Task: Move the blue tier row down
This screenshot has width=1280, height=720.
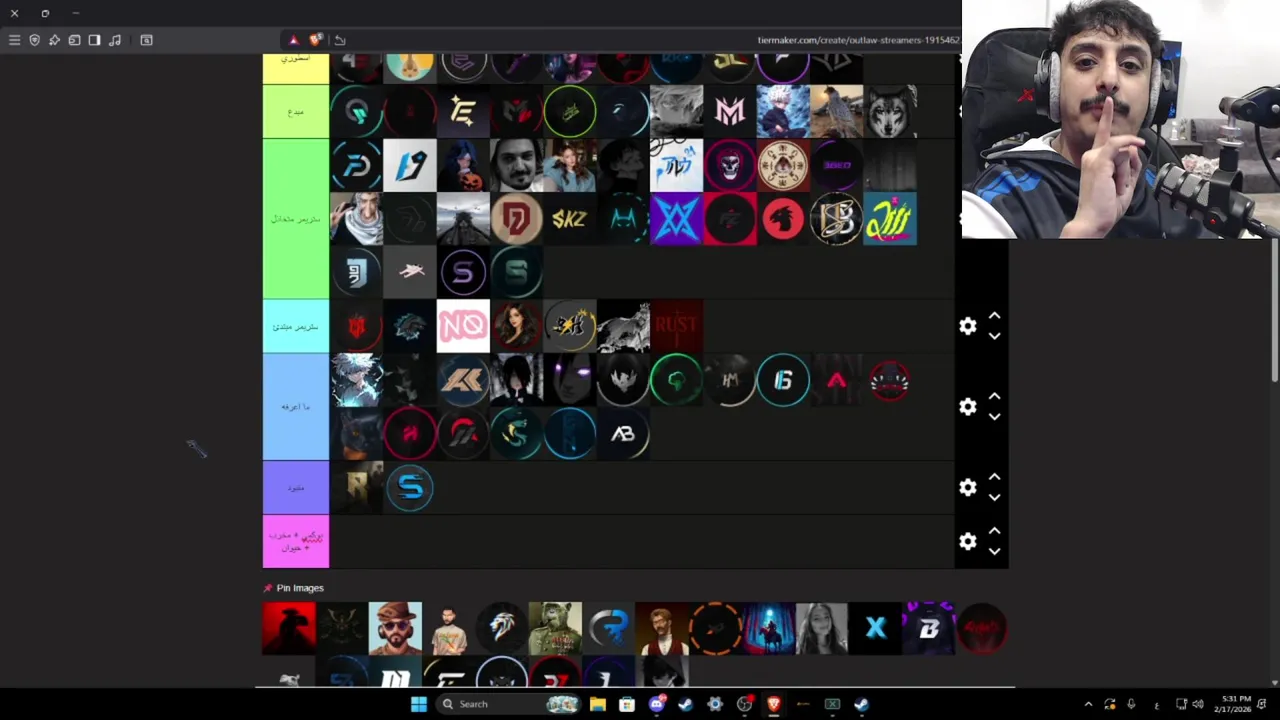Action: click(994, 417)
